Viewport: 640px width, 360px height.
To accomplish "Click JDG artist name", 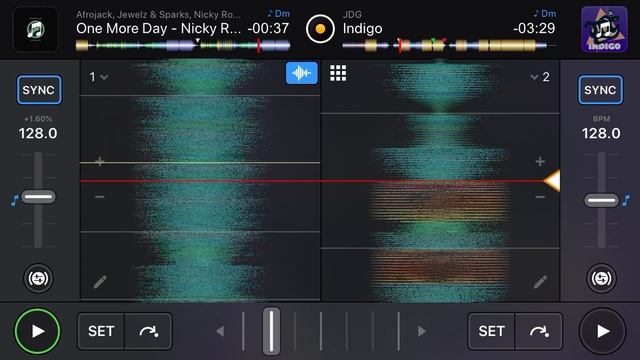I will pos(352,14).
